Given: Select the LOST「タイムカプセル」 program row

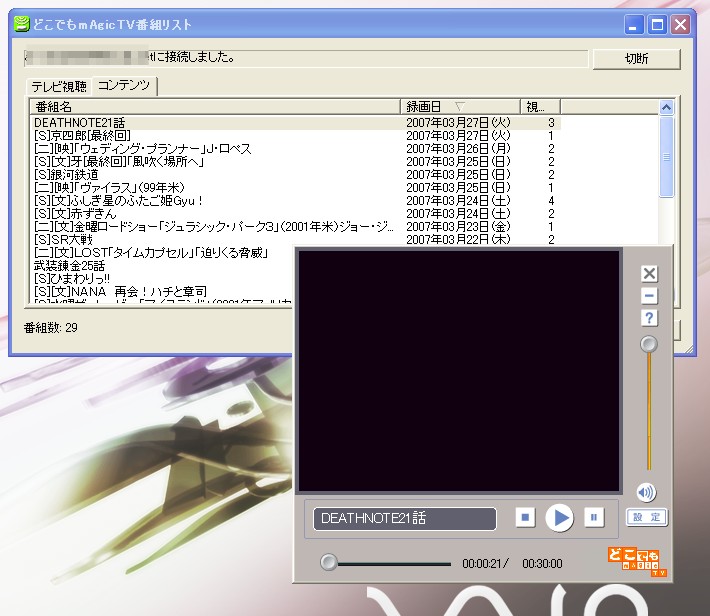Looking at the screenshot, I should click(x=163, y=252).
